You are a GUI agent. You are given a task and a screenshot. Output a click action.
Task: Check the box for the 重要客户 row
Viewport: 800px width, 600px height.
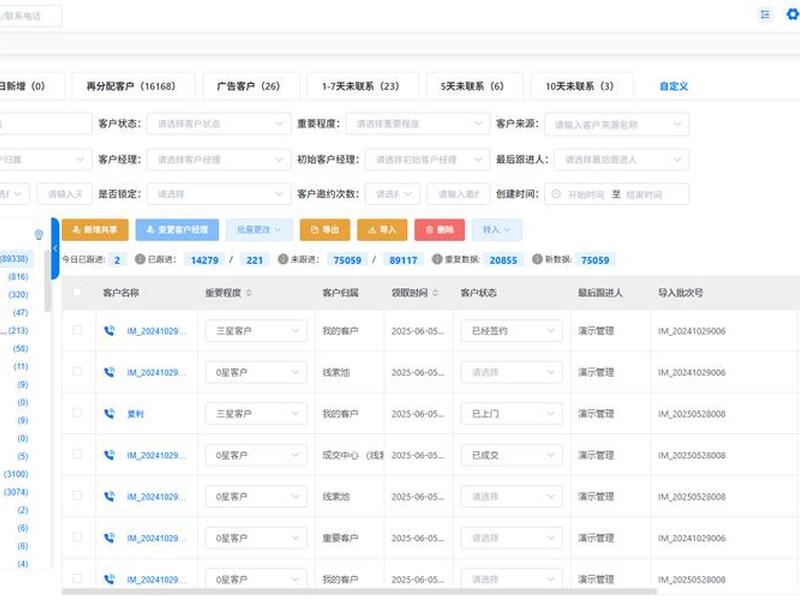pos(77,537)
